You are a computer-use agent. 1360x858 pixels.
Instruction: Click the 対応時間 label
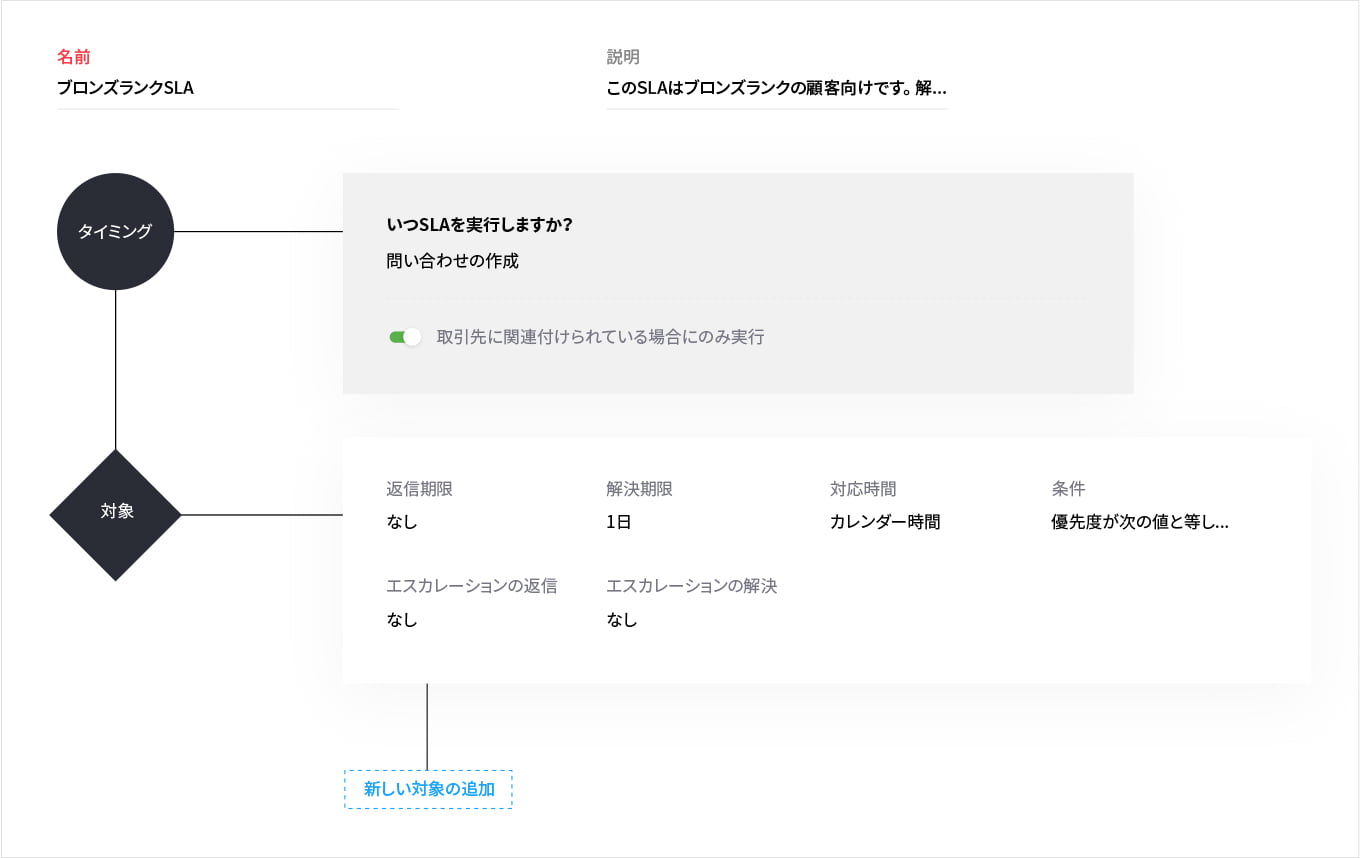(x=863, y=489)
